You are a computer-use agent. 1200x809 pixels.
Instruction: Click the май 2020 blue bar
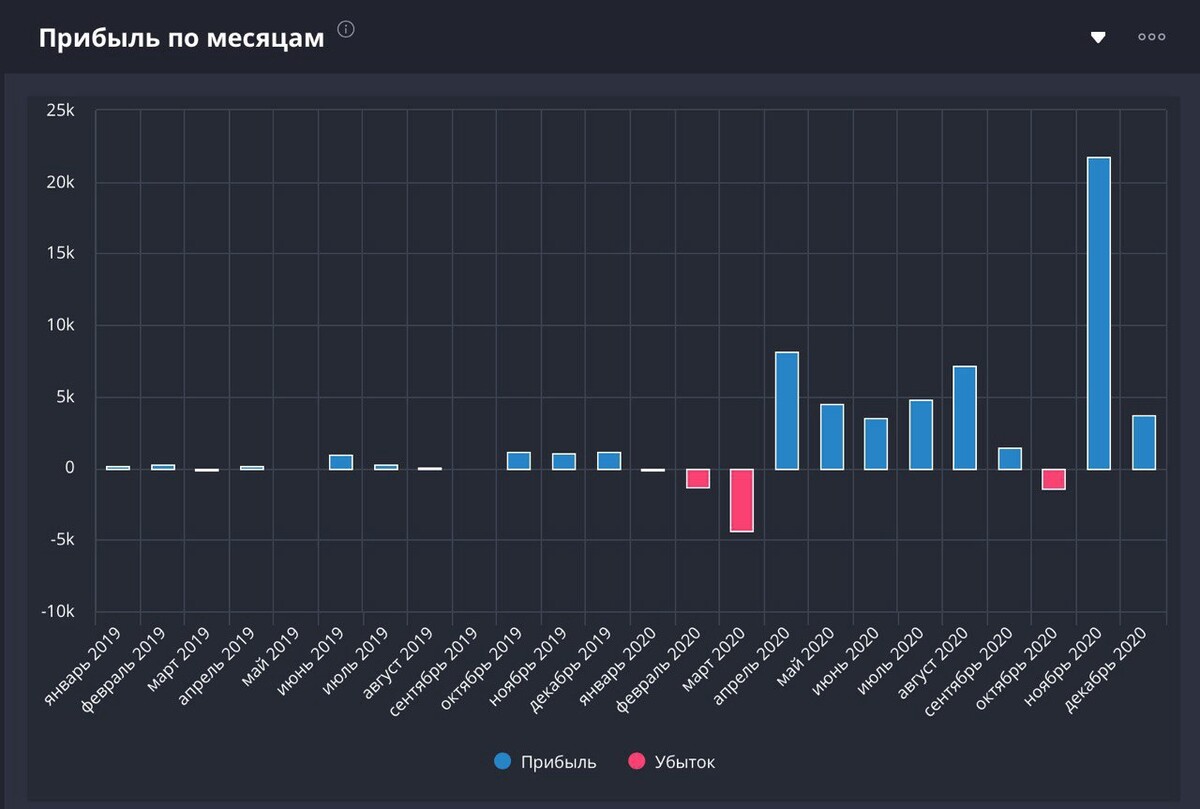(832, 437)
